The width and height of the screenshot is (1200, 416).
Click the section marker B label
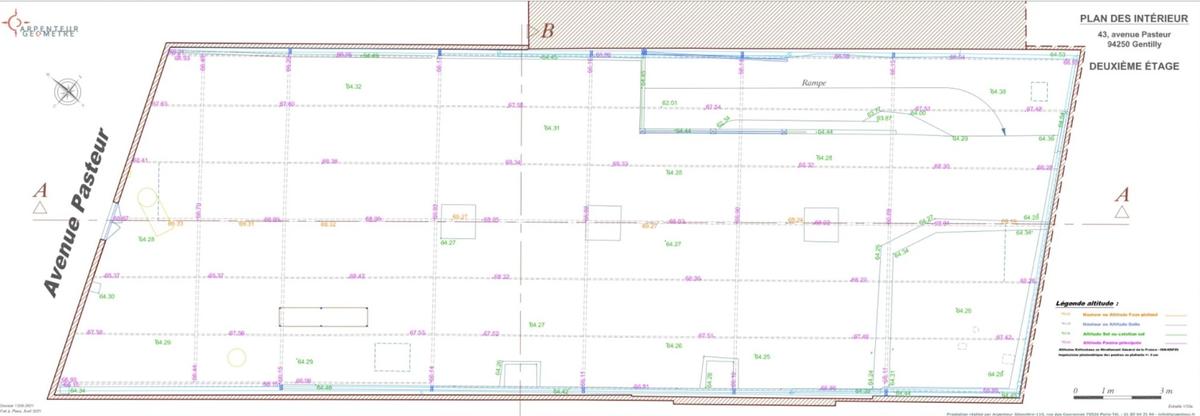pos(547,29)
